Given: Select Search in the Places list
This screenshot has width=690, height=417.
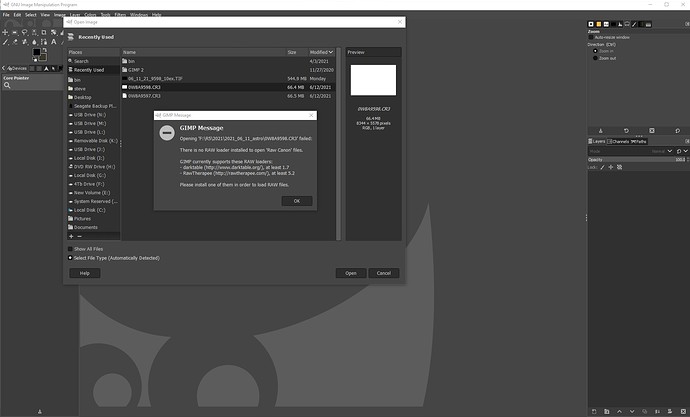Looking at the screenshot, I should 93,61.
